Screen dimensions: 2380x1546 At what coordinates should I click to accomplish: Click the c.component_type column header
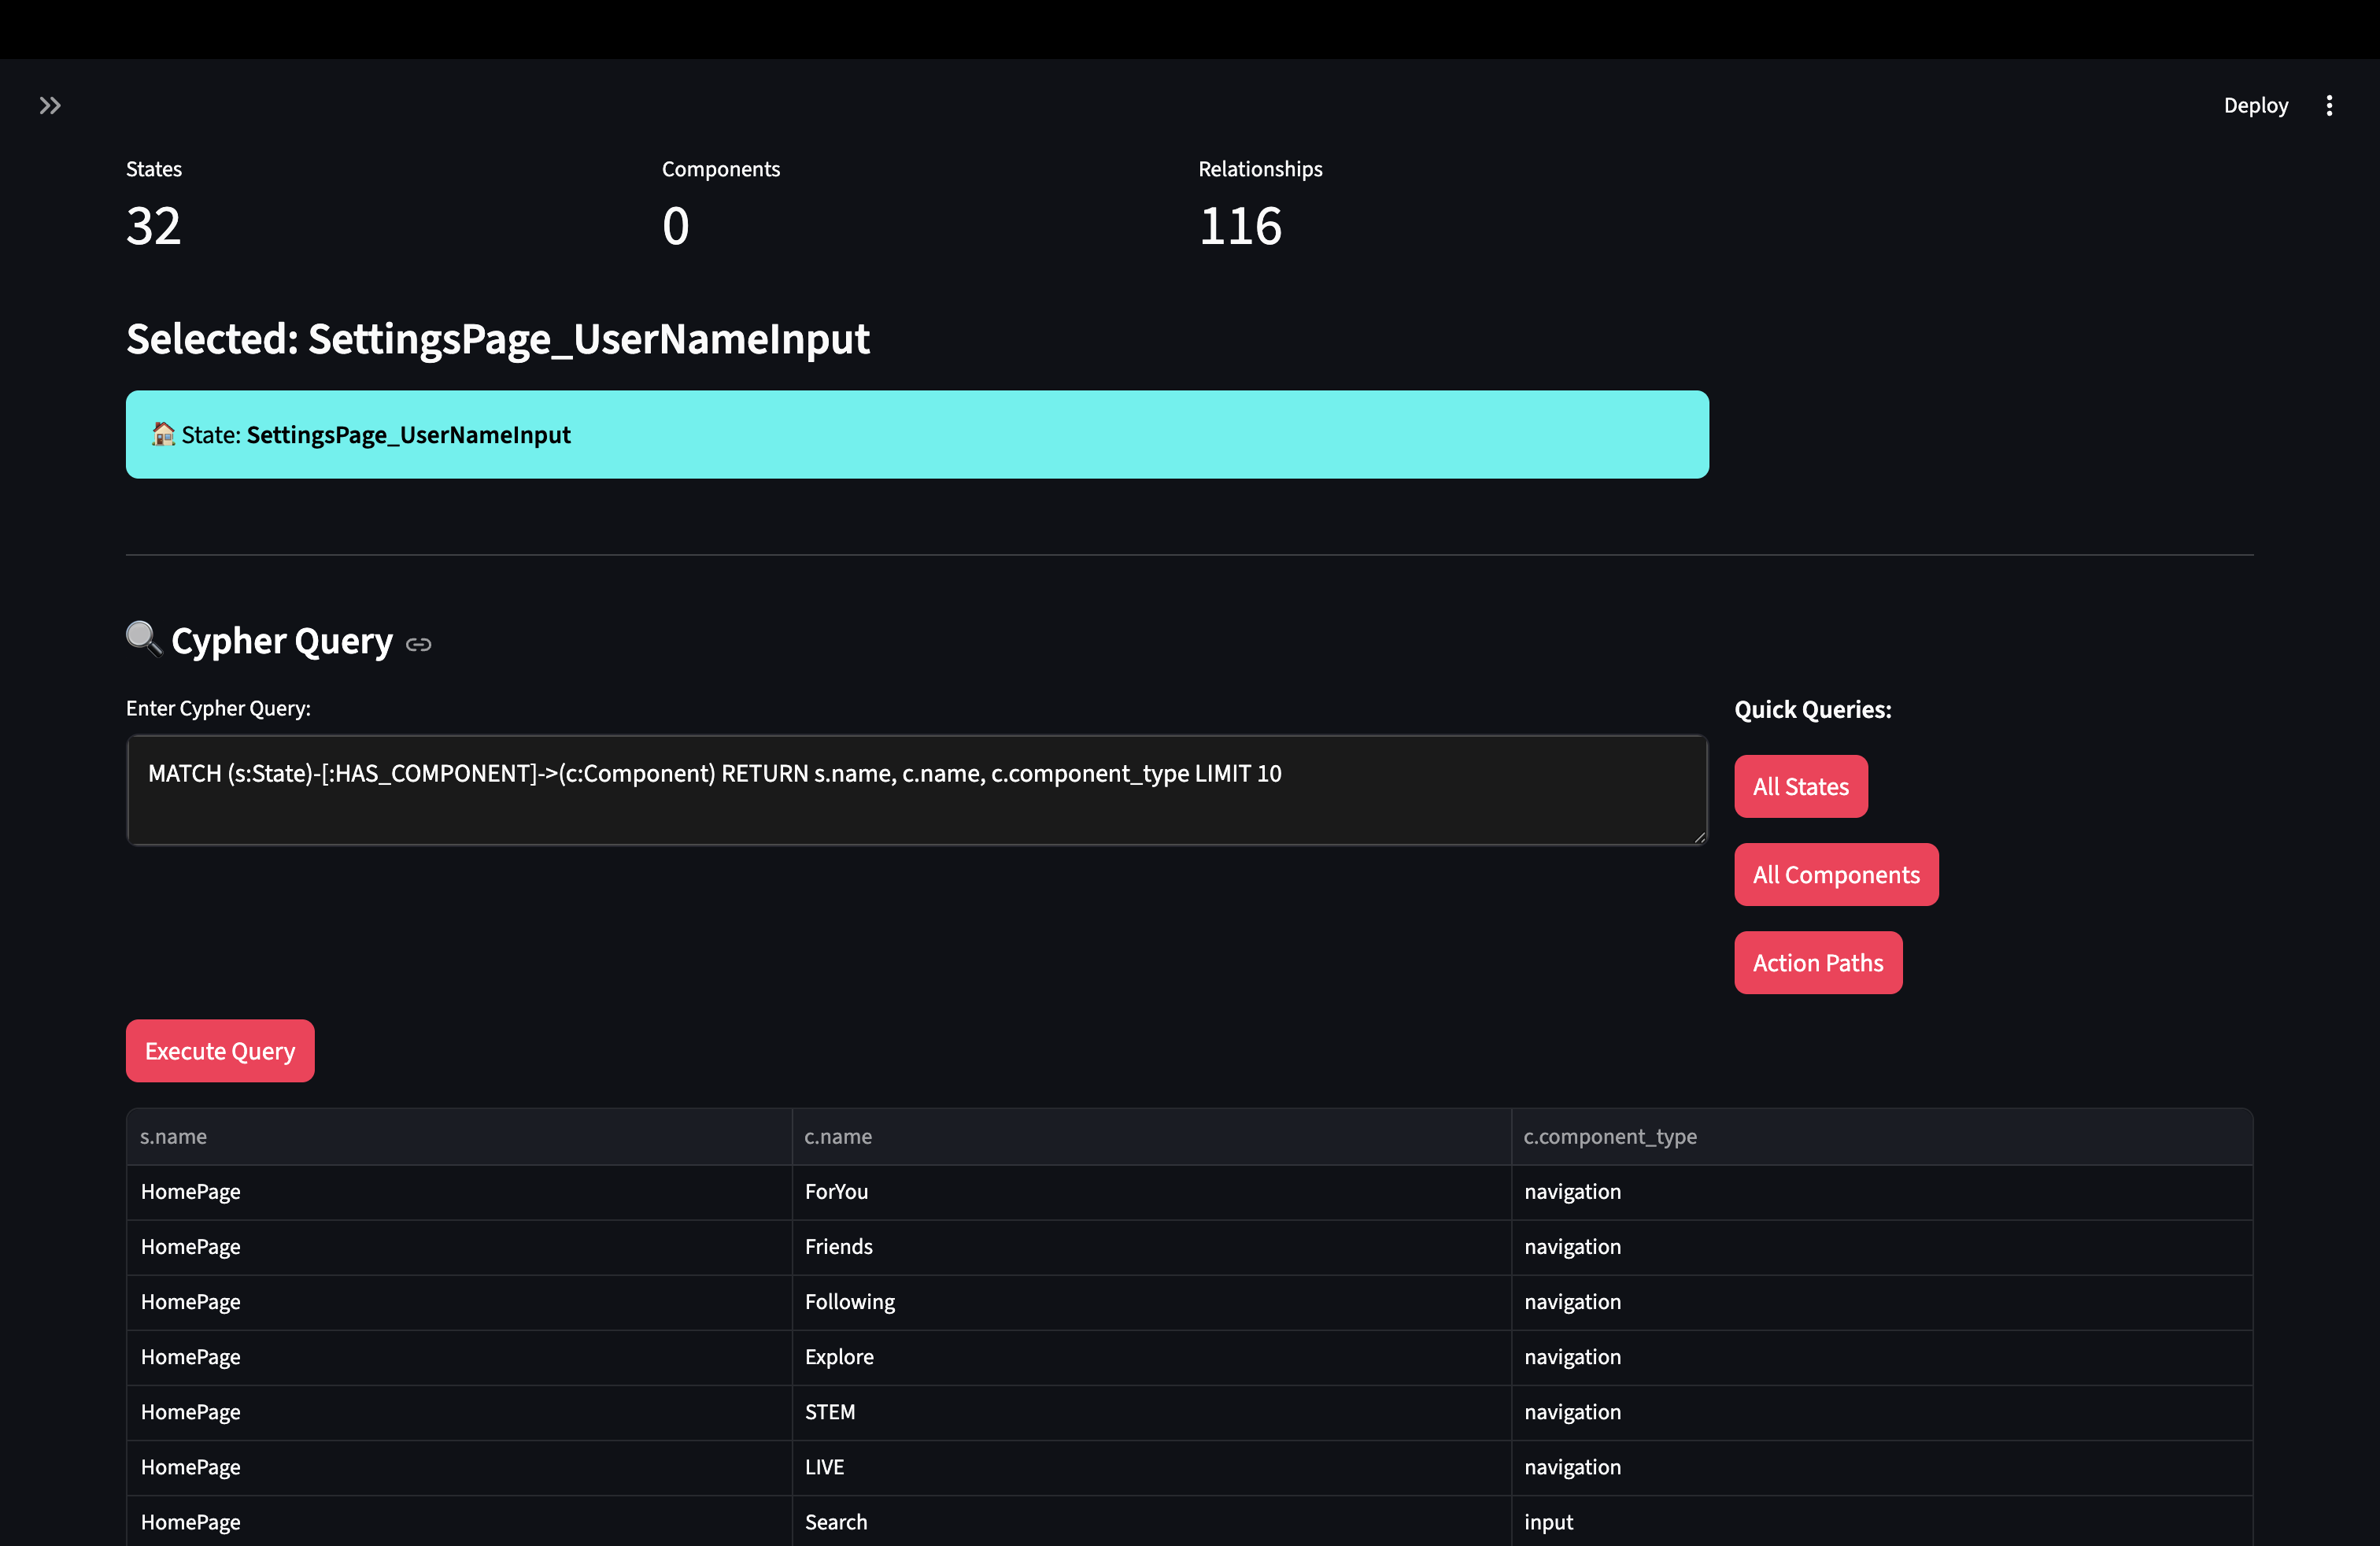[1609, 1136]
